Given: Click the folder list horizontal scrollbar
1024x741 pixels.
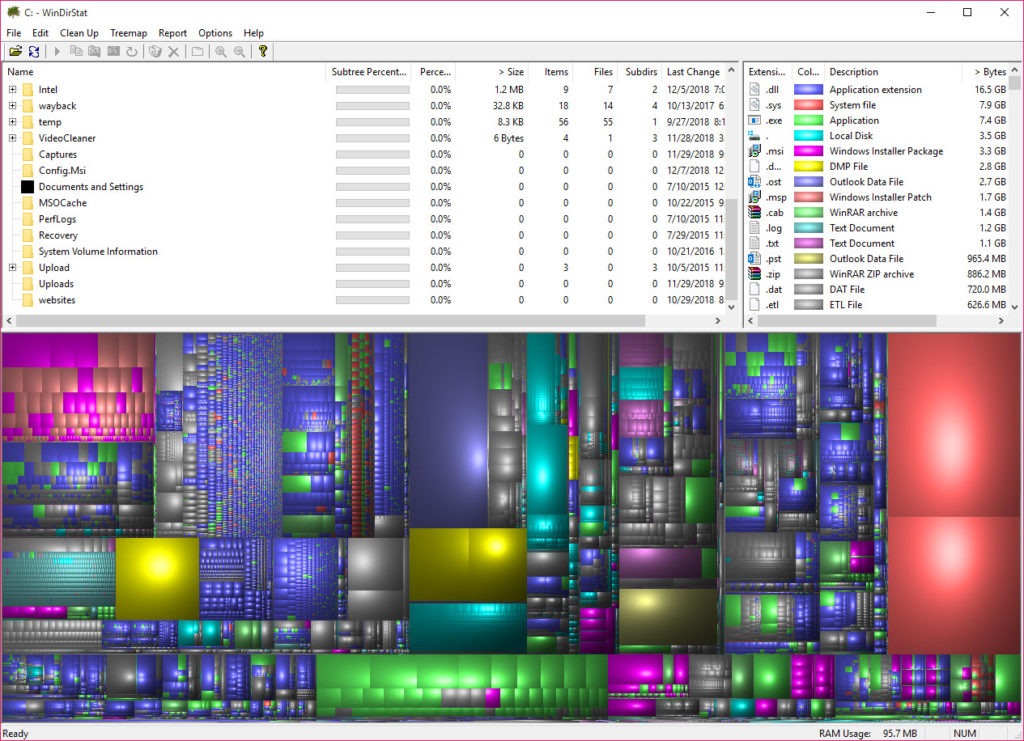Looking at the screenshot, I should coord(330,321).
